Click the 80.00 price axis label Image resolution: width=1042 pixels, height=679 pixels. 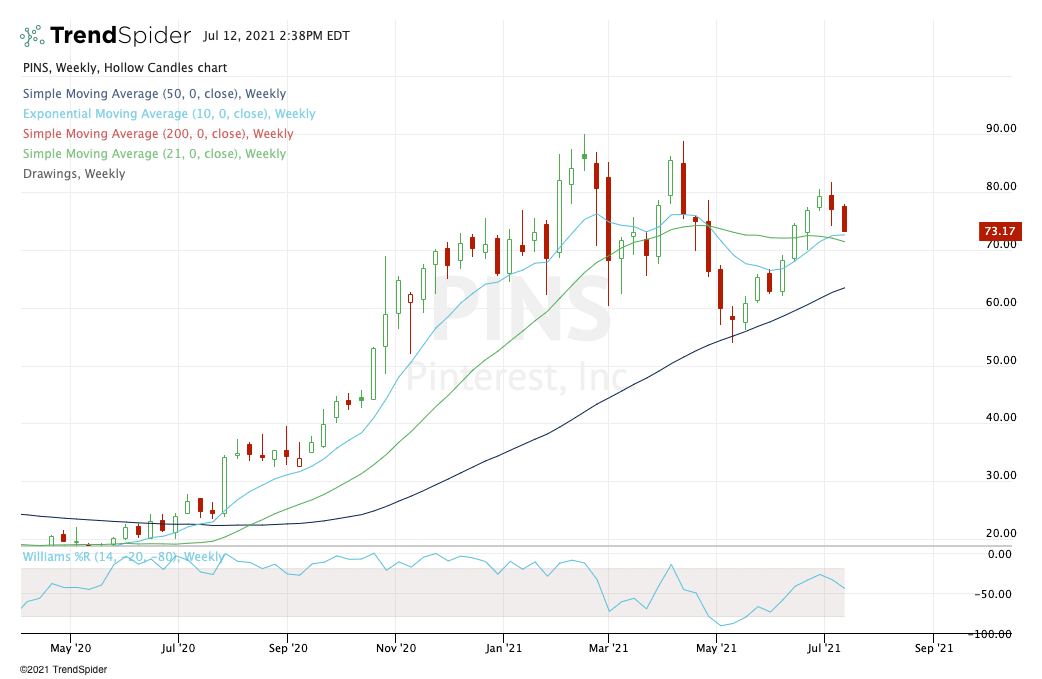tap(1001, 186)
